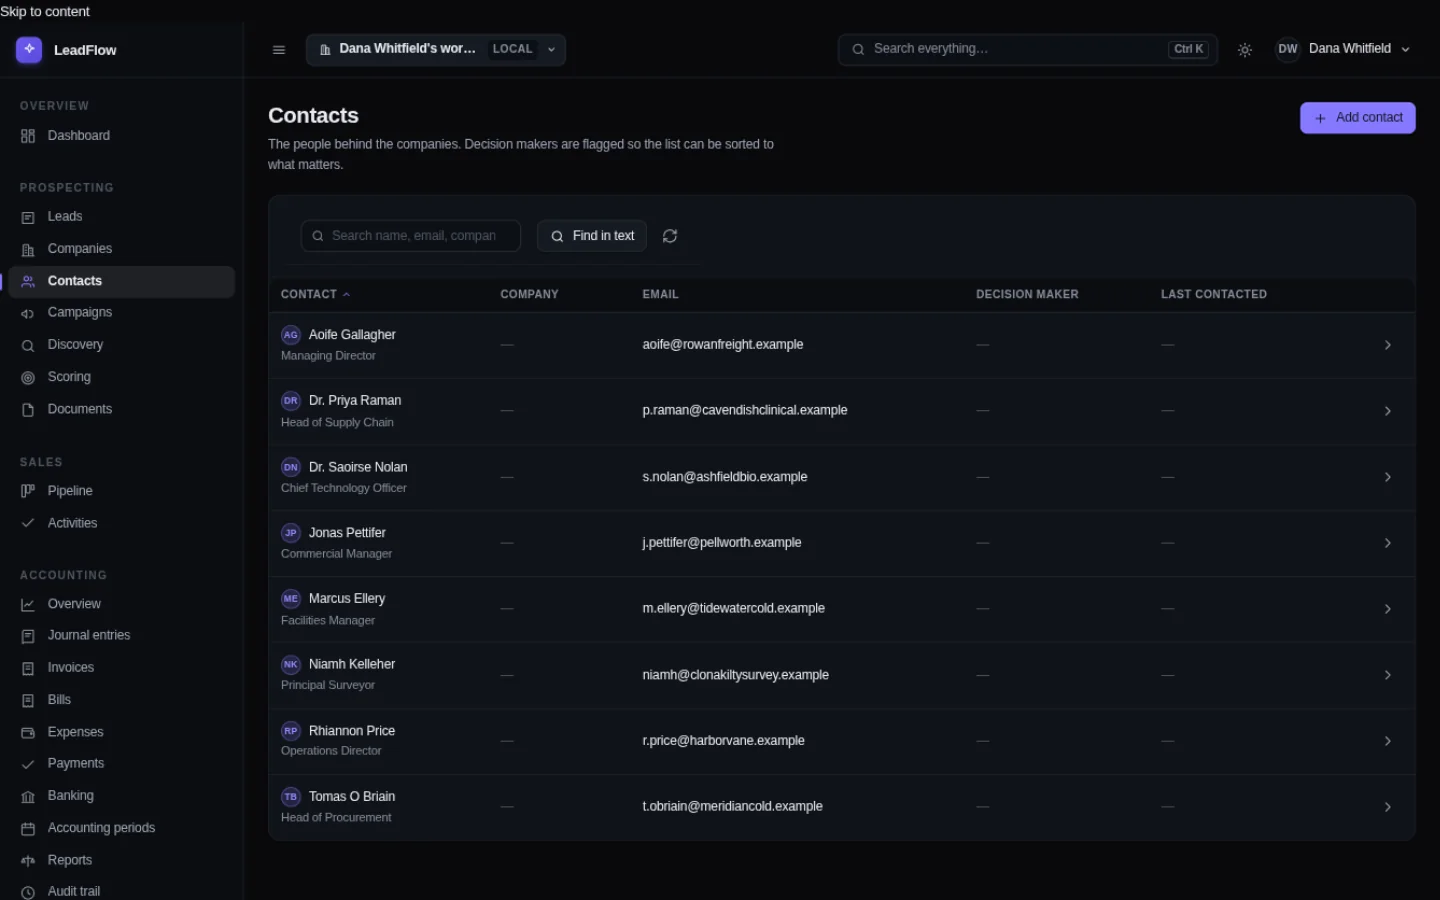Image resolution: width=1440 pixels, height=900 pixels.
Task: Open Scoring in the sidebar
Action: coord(122,377)
